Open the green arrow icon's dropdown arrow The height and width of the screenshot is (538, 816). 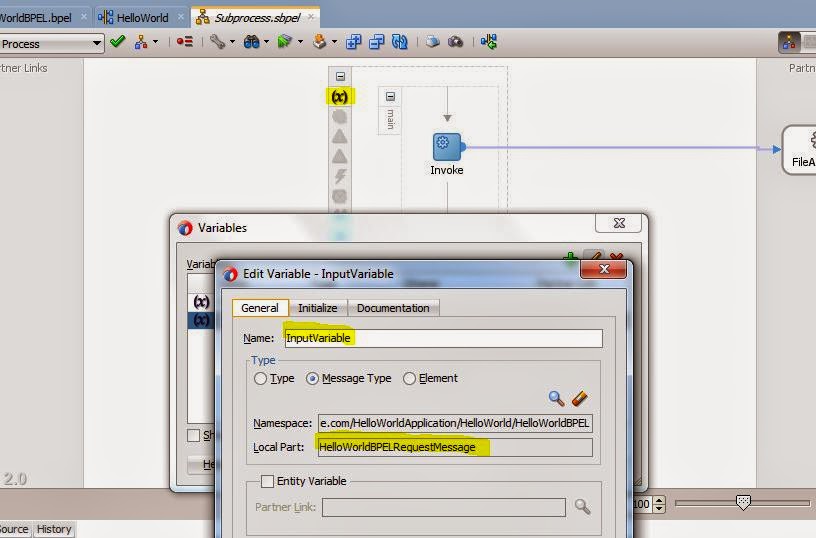[x=300, y=42]
